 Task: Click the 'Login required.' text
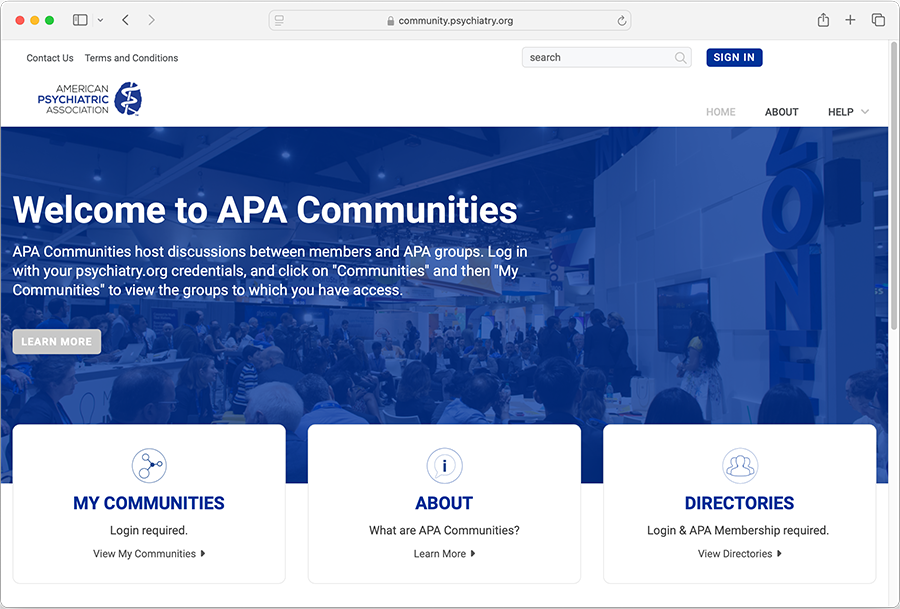(x=149, y=530)
